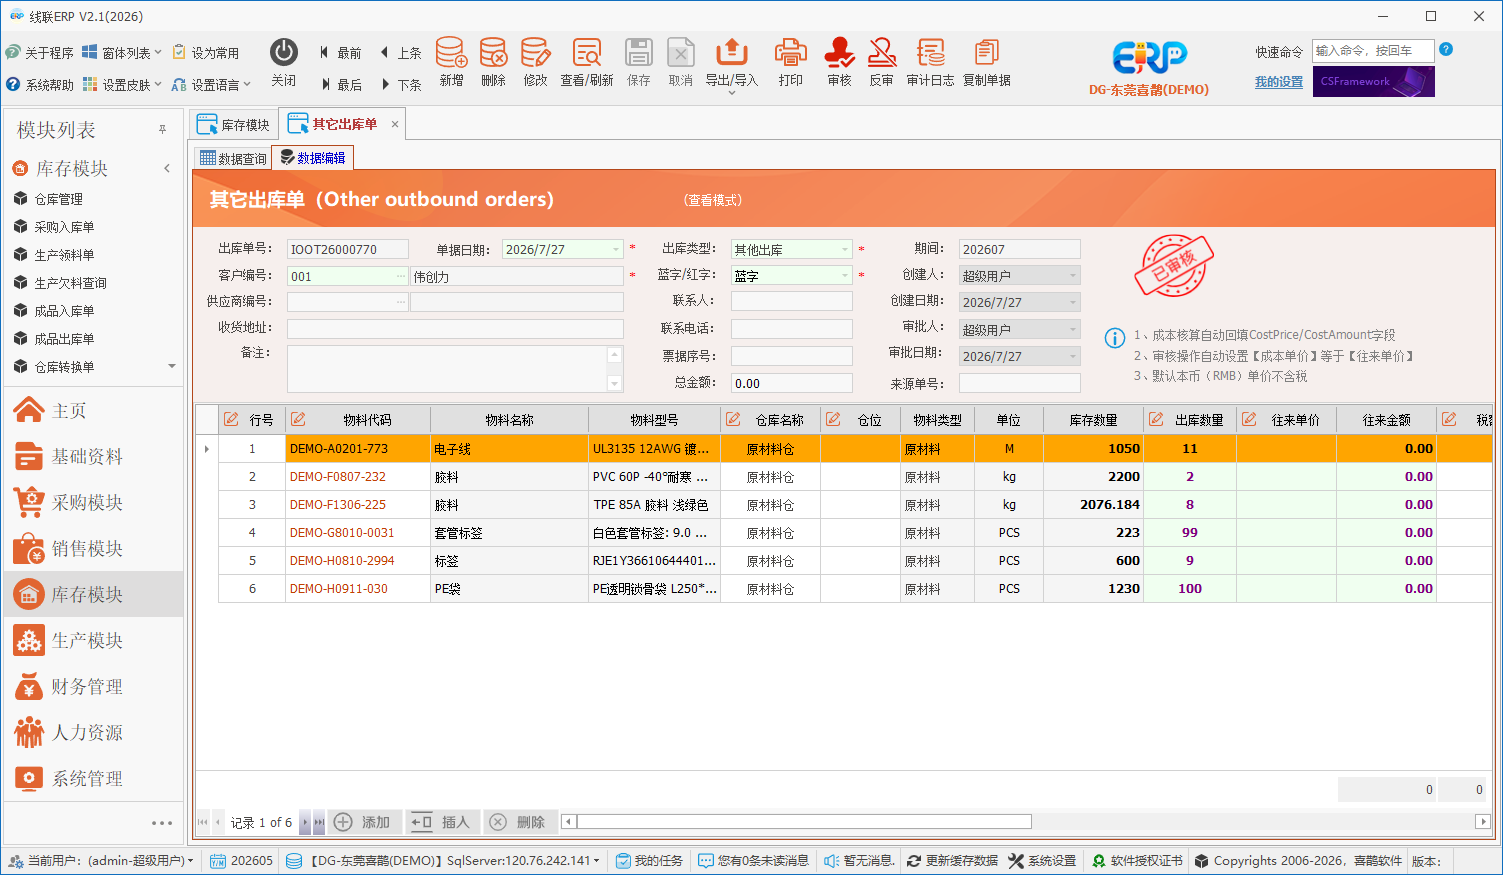Open the 出库类型 dropdown
The height and width of the screenshot is (875, 1503).
(845, 249)
